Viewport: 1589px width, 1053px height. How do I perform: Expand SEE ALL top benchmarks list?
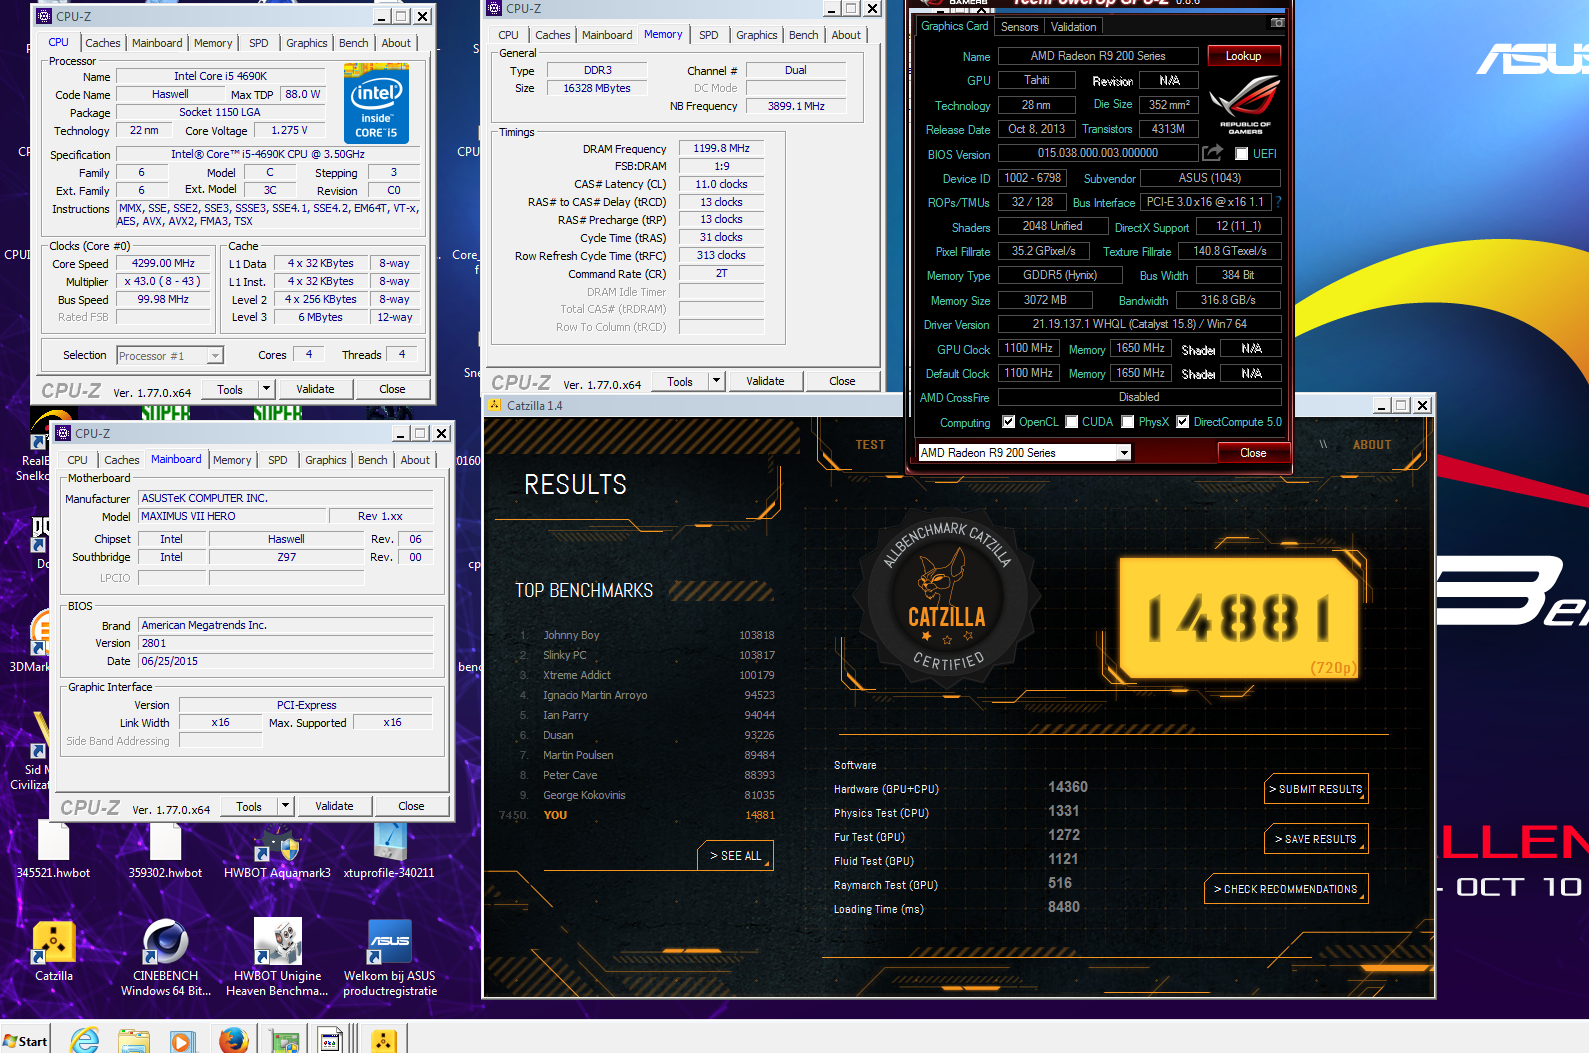tap(735, 856)
